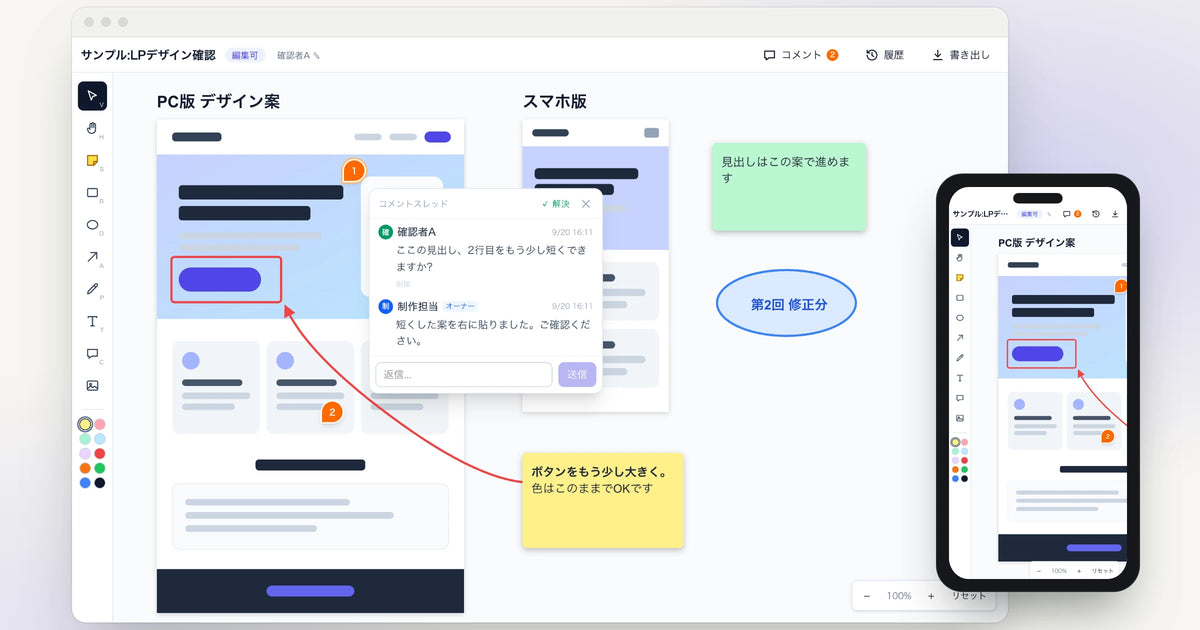The image size is (1200, 630).
Task: Pick the pink color swatch in desktop palette
Action: click(100, 424)
